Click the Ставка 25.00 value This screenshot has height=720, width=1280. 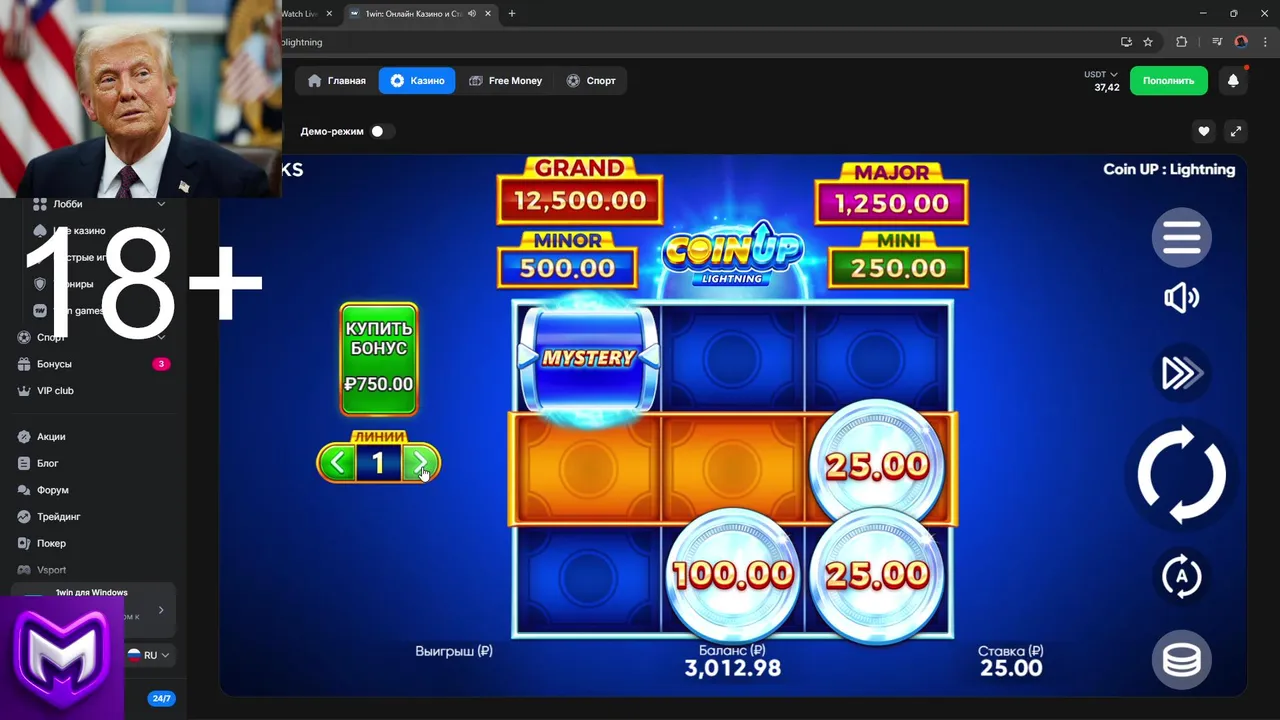(x=1011, y=668)
